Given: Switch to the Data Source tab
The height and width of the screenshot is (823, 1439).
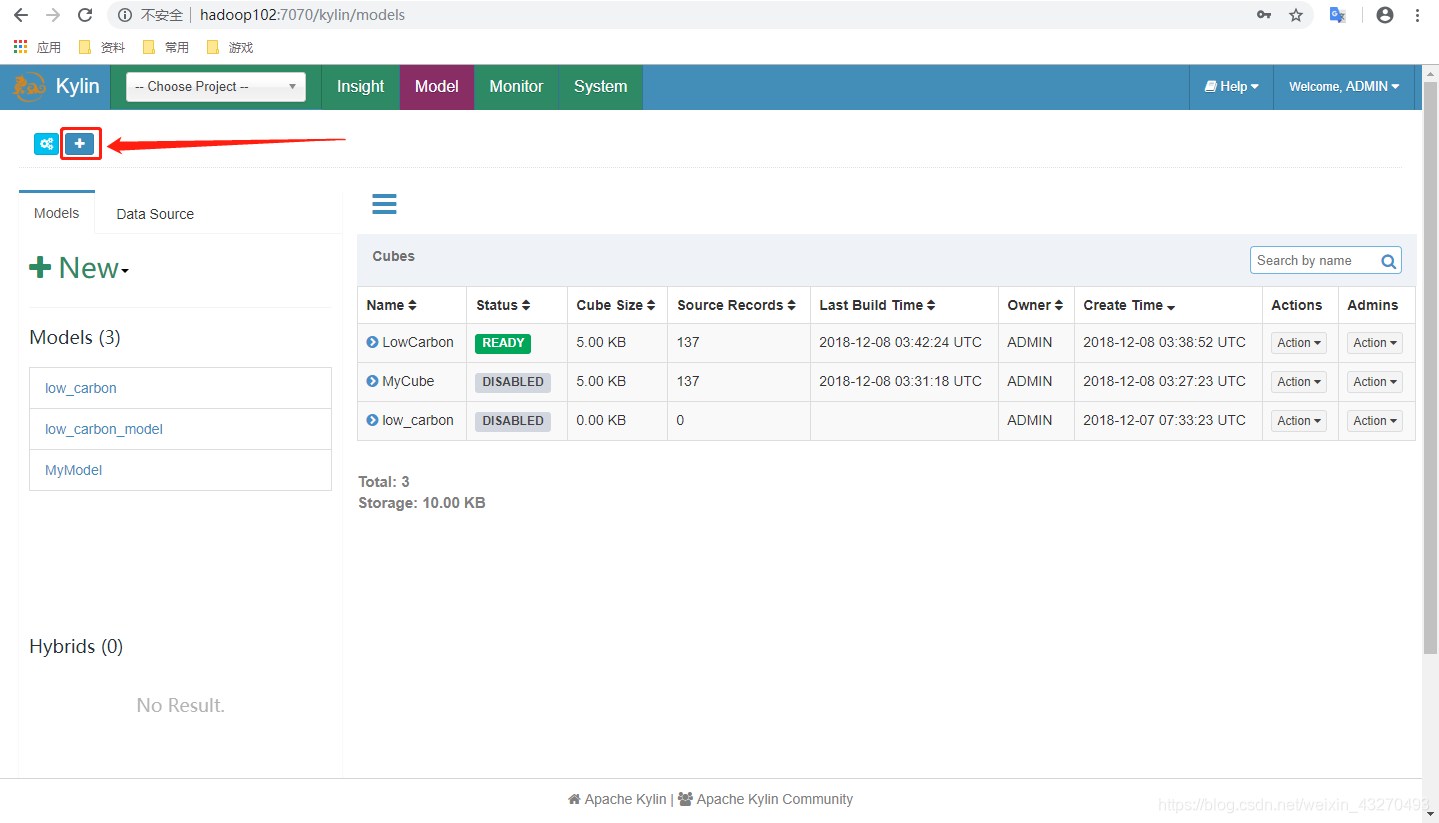Looking at the screenshot, I should coord(155,214).
